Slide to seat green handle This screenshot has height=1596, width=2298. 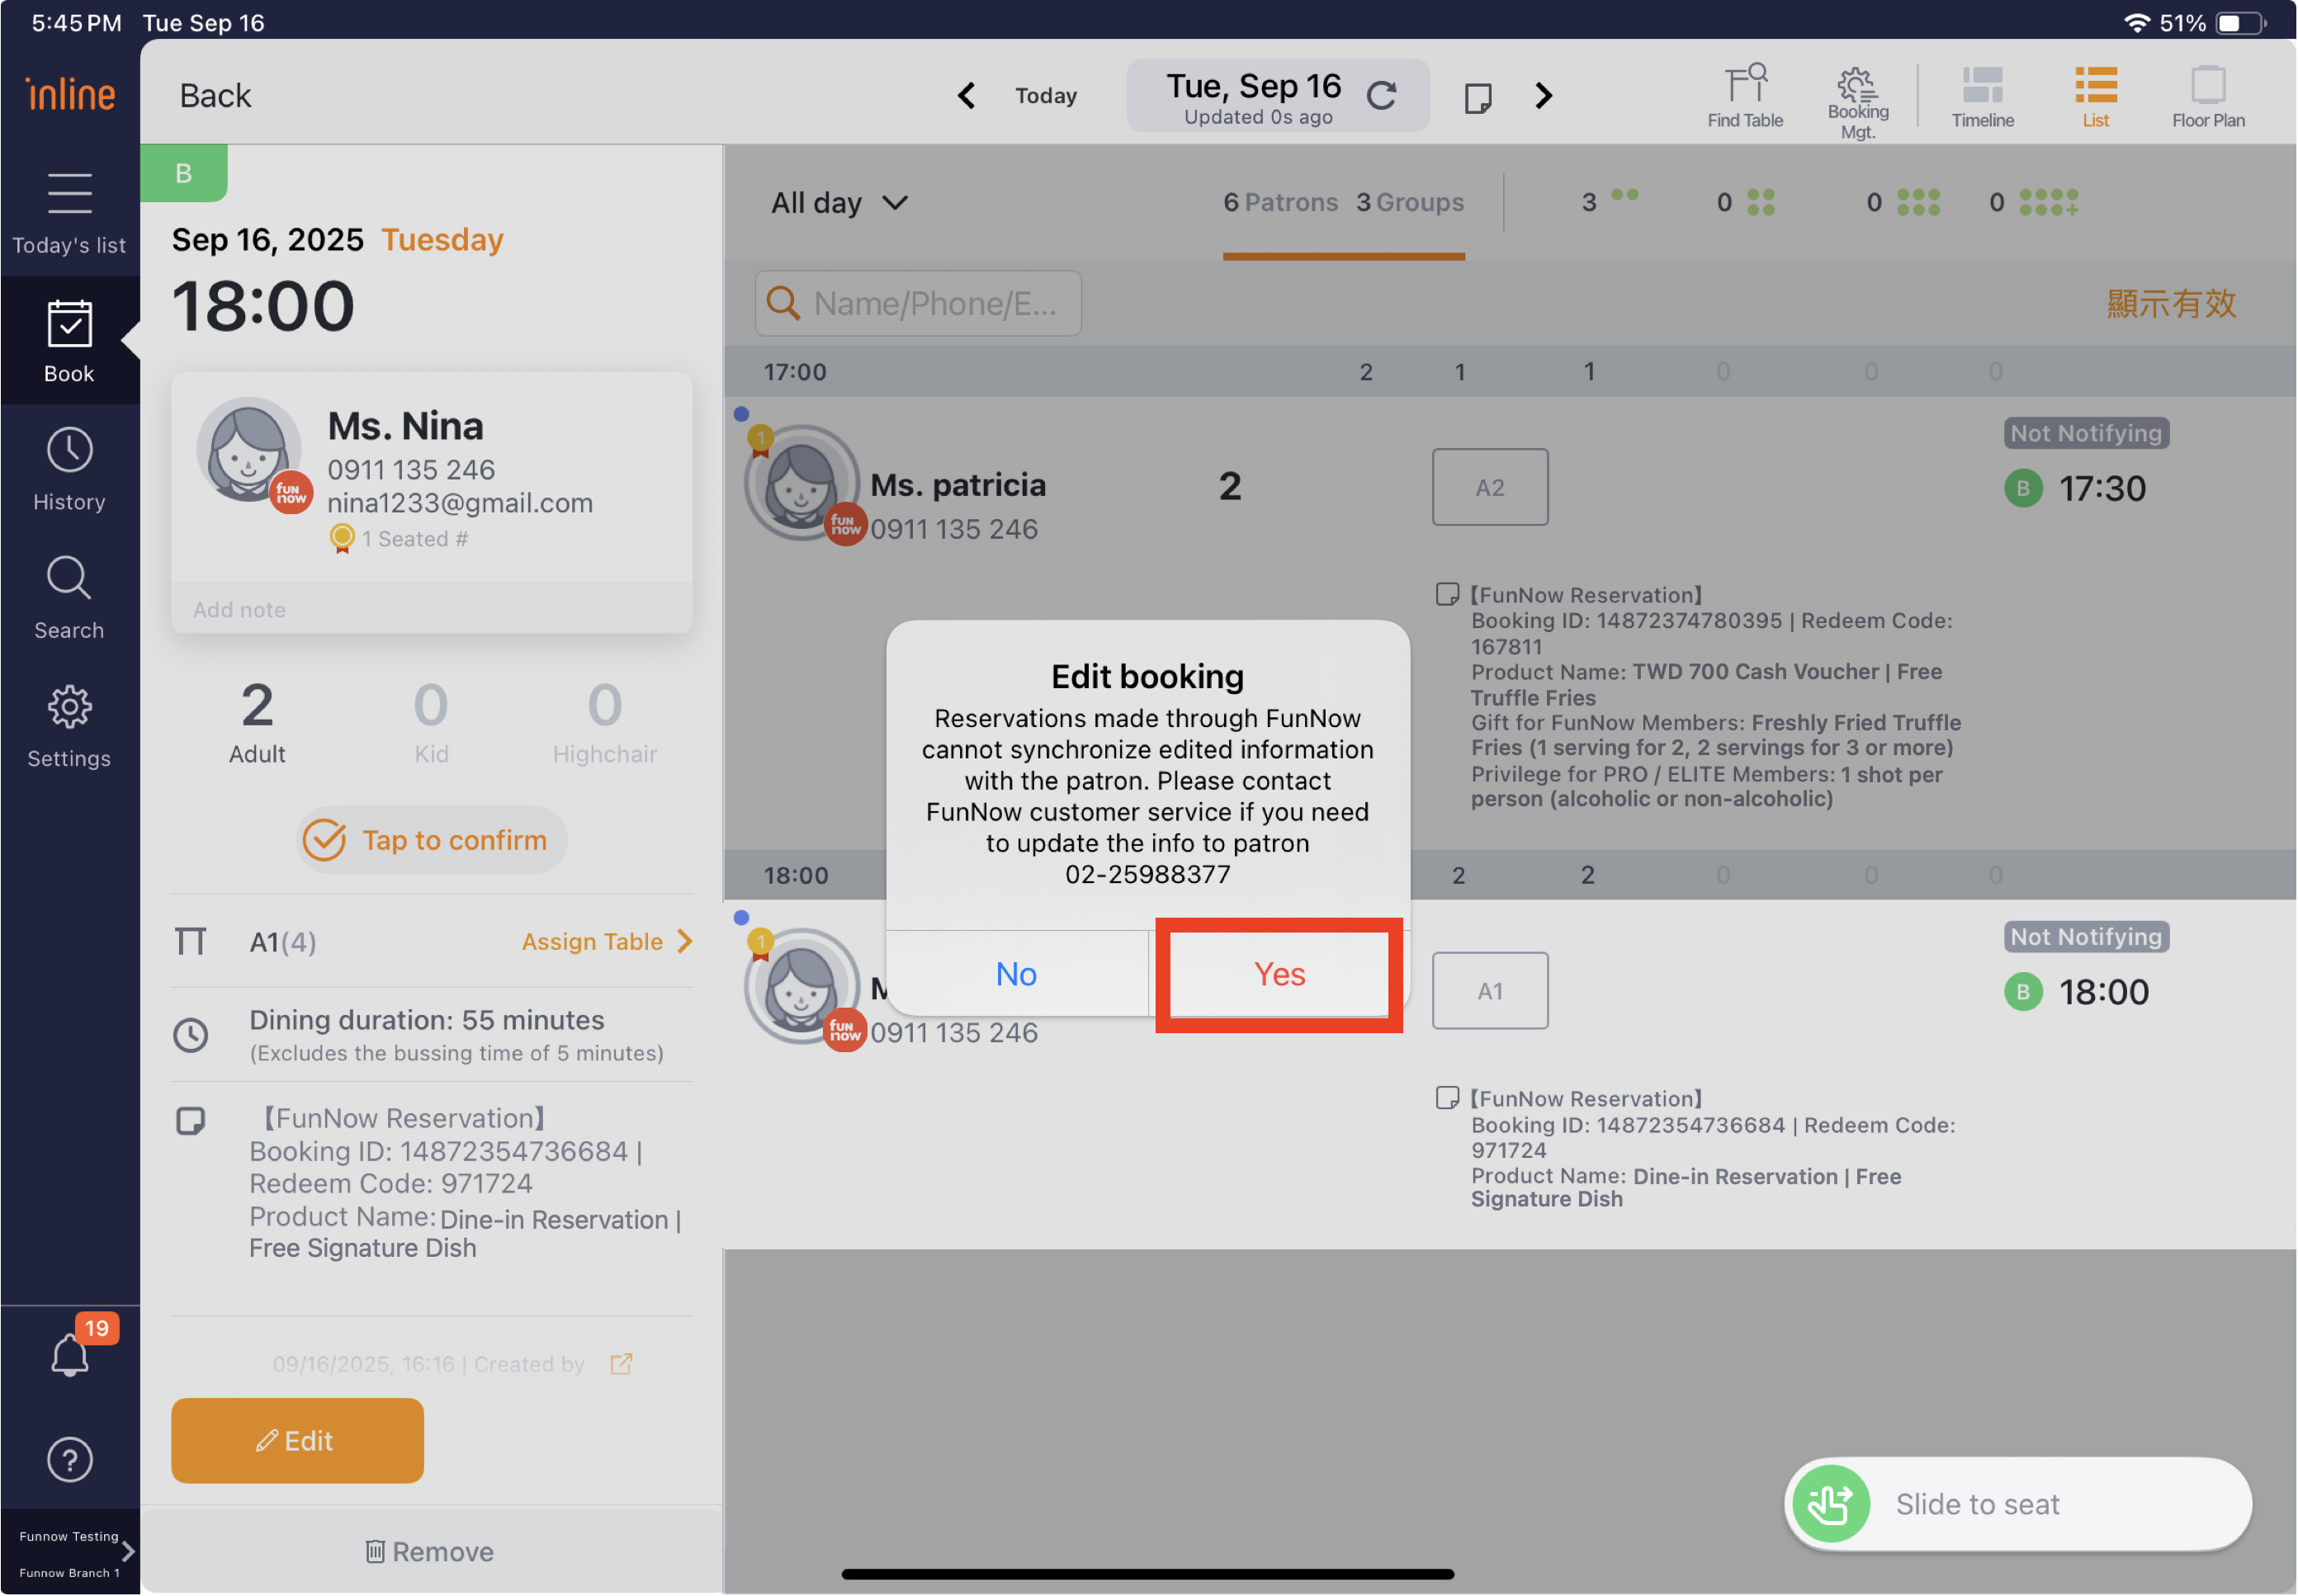pos(1830,1503)
